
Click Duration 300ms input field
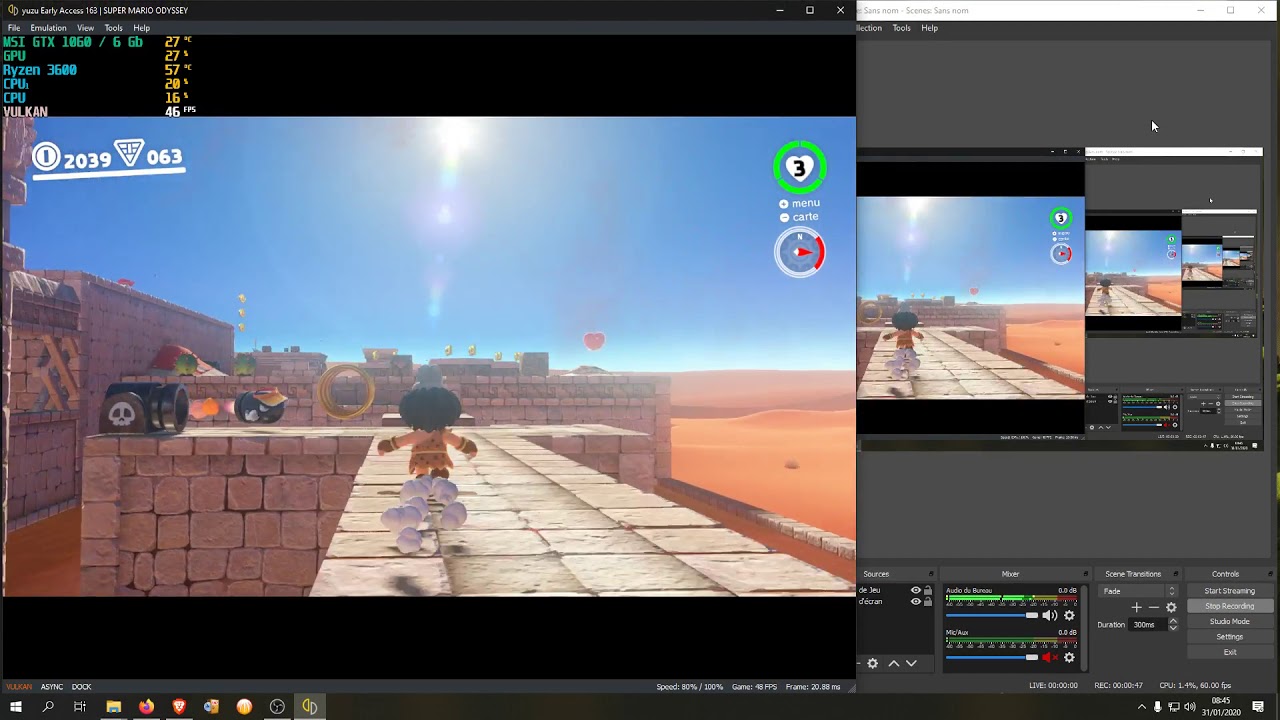(1150, 624)
